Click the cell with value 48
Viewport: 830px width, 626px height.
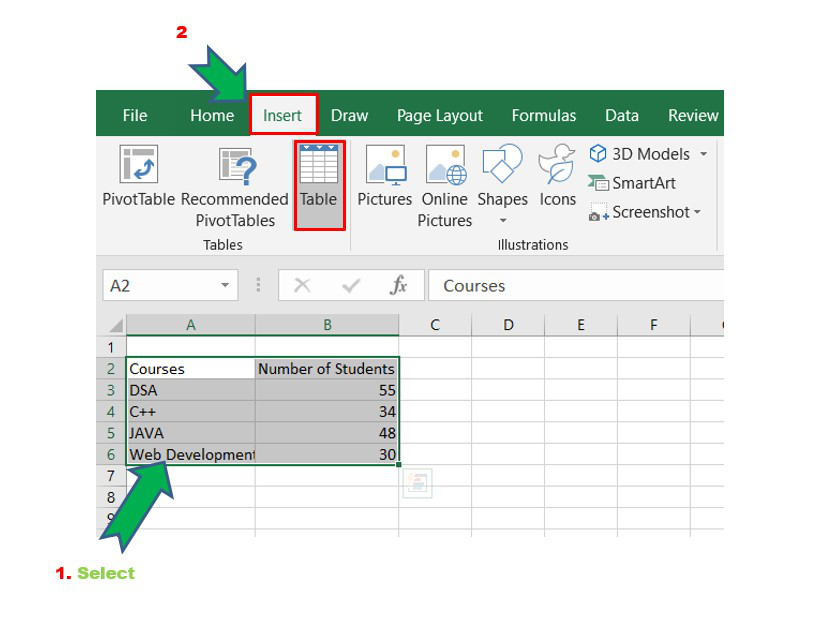click(x=327, y=433)
